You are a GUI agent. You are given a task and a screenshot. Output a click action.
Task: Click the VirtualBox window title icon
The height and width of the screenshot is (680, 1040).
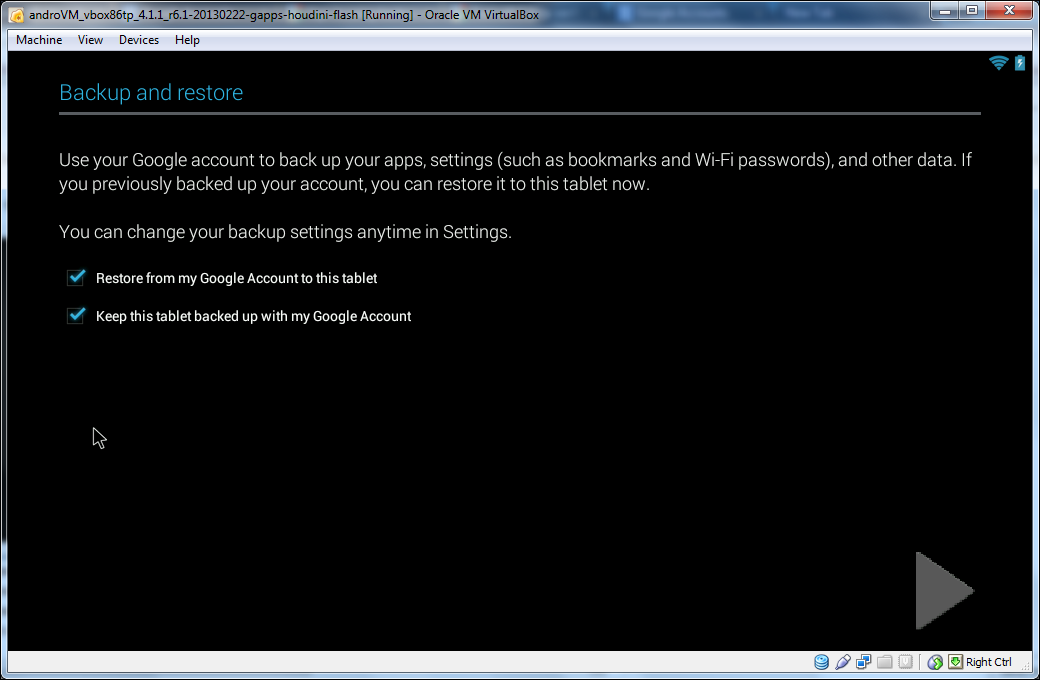pos(17,15)
